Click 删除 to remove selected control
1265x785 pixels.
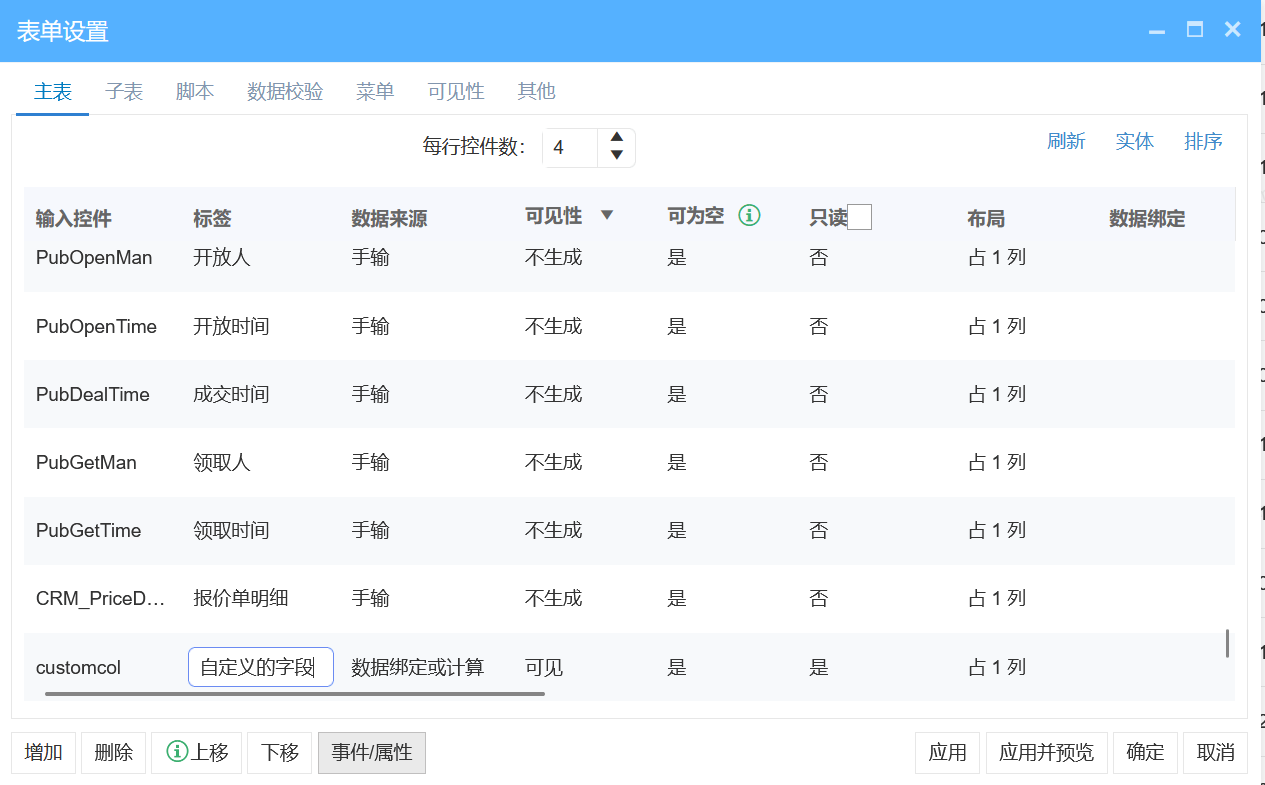113,752
